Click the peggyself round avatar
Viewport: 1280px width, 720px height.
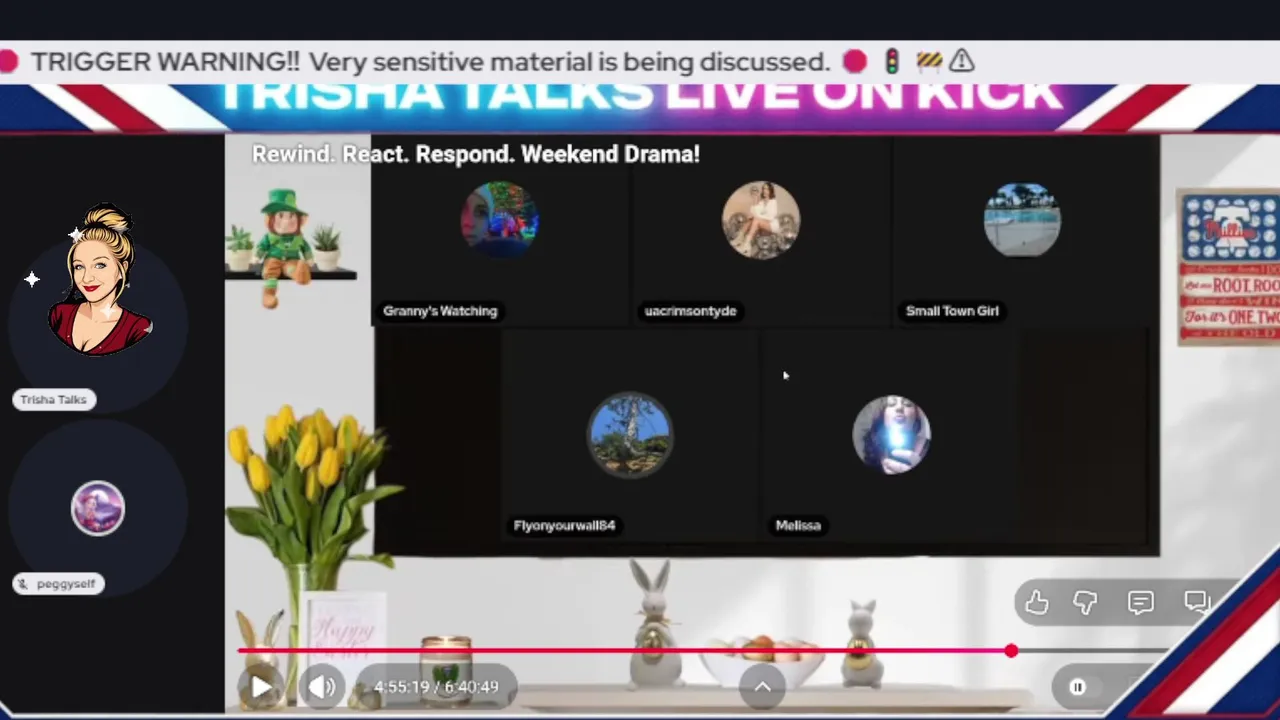(98, 508)
